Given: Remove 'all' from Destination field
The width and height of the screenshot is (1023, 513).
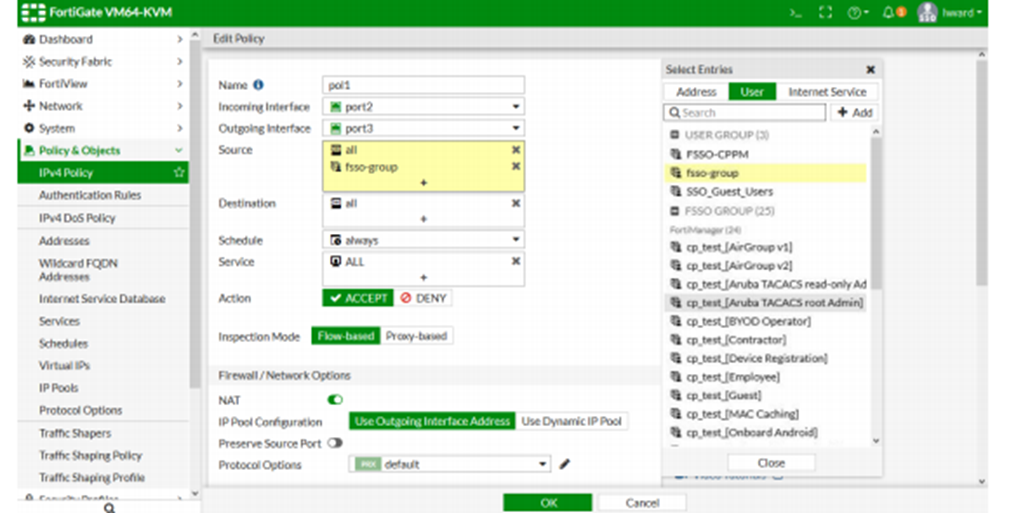Looking at the screenshot, I should [515, 204].
